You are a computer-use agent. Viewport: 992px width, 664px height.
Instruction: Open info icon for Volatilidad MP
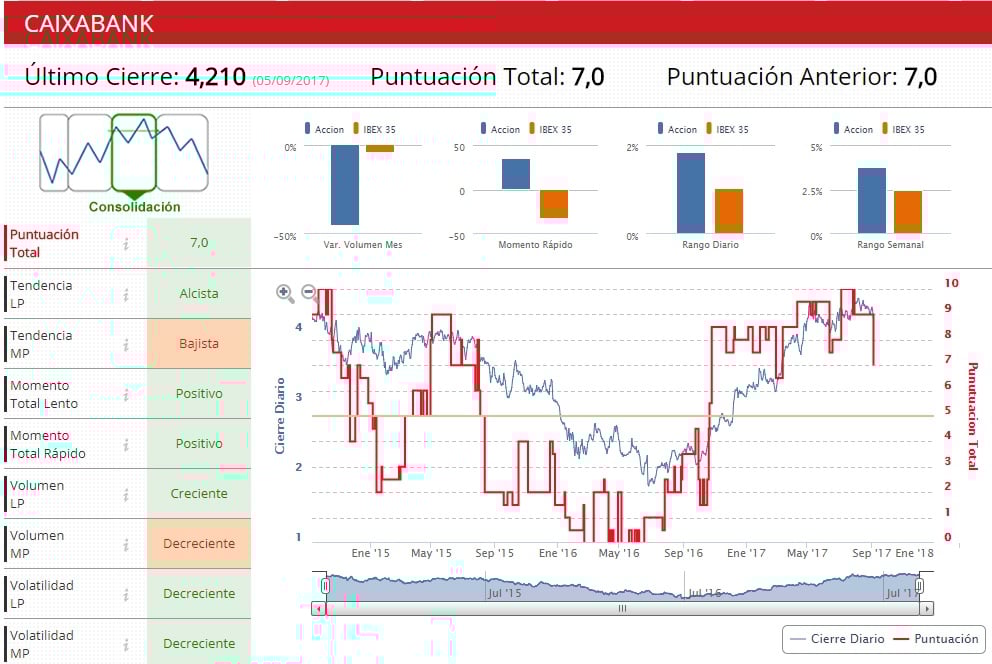coord(126,644)
